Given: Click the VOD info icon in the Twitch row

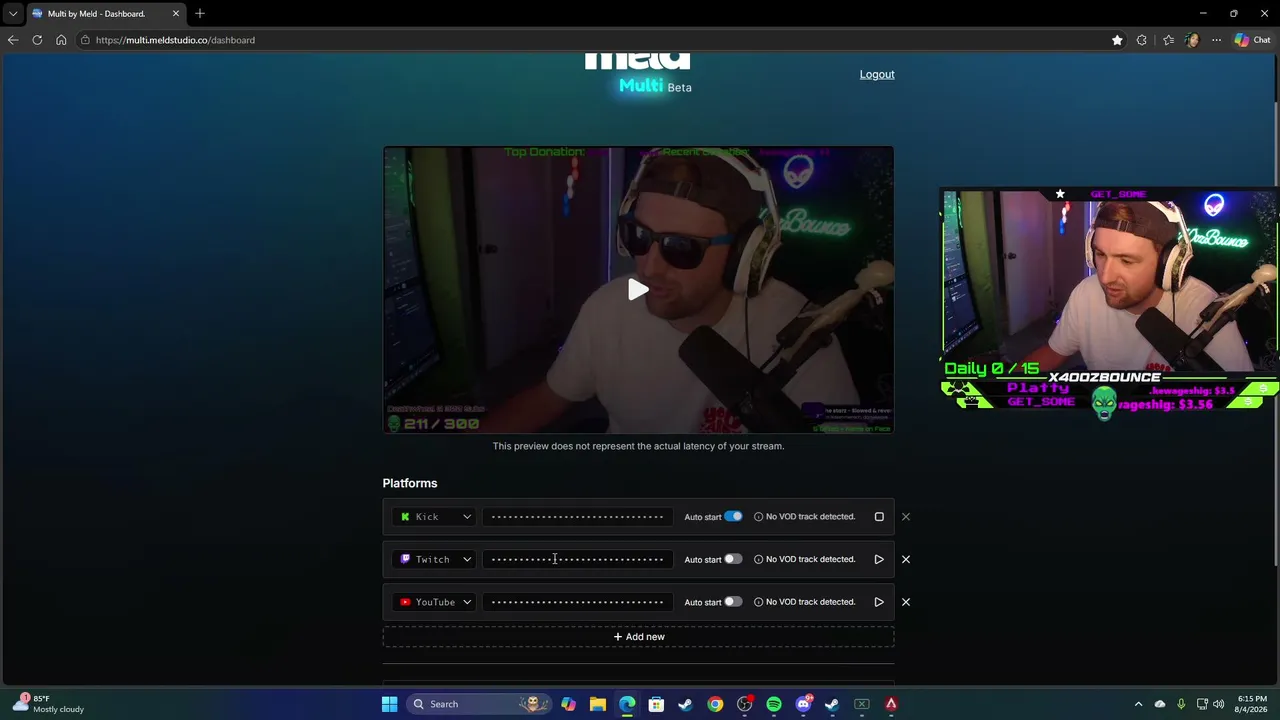Looking at the screenshot, I should [x=758, y=560].
